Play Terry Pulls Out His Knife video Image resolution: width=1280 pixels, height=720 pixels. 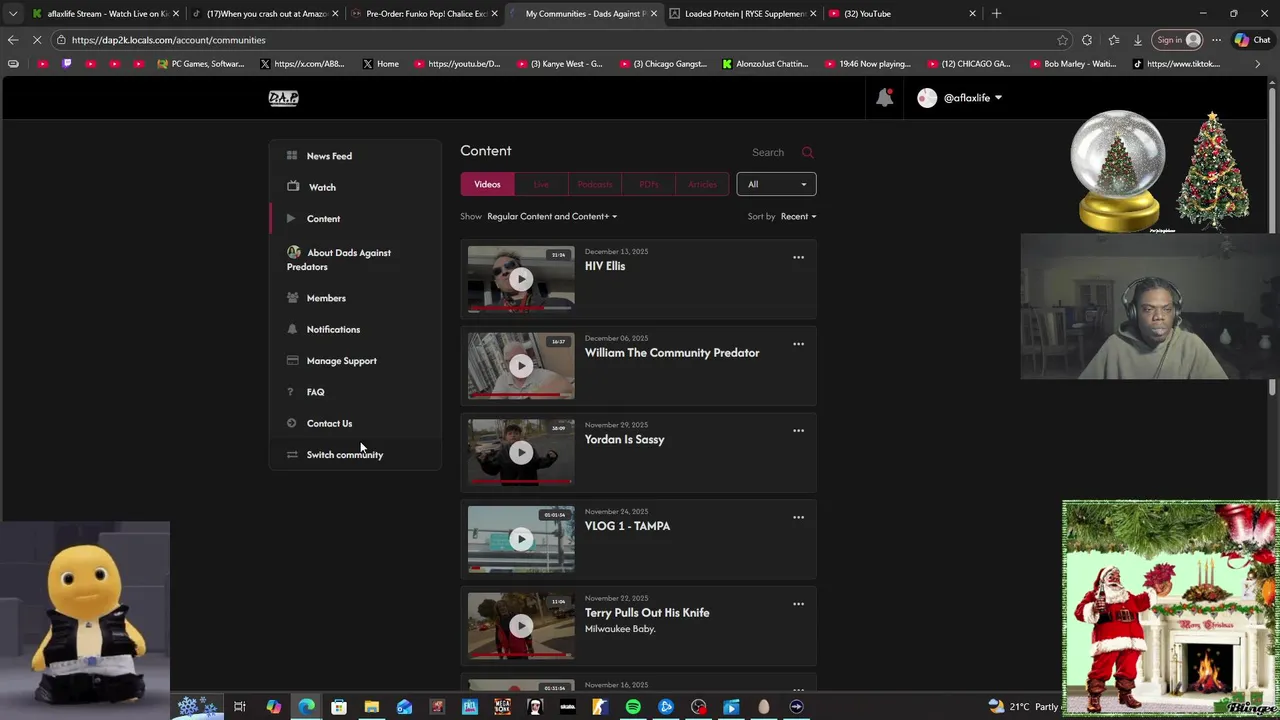coord(521,626)
